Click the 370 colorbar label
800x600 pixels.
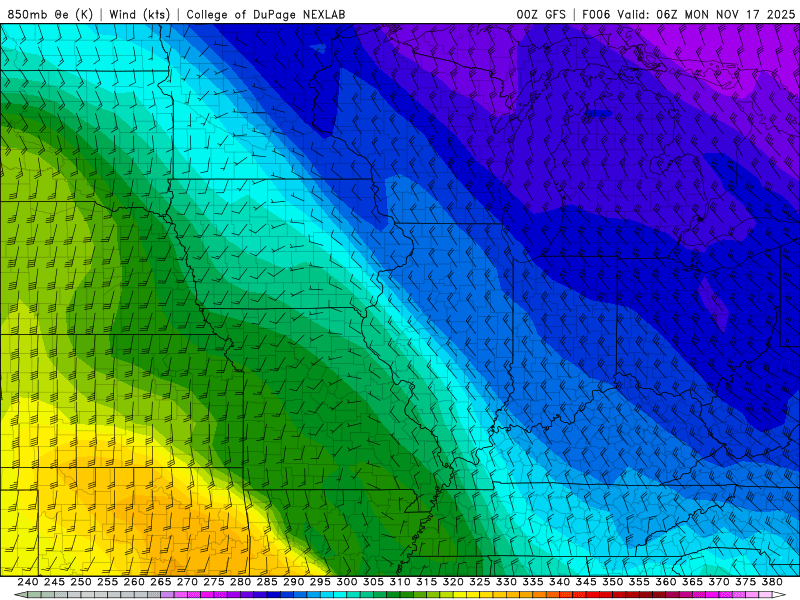[x=719, y=582]
